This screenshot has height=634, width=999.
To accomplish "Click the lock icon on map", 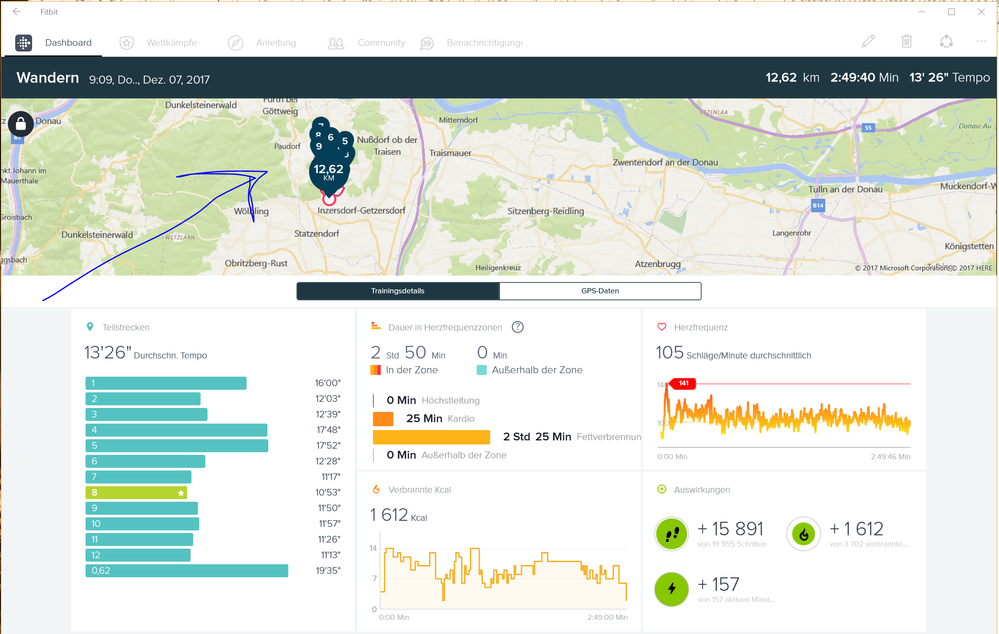I will [21, 124].
